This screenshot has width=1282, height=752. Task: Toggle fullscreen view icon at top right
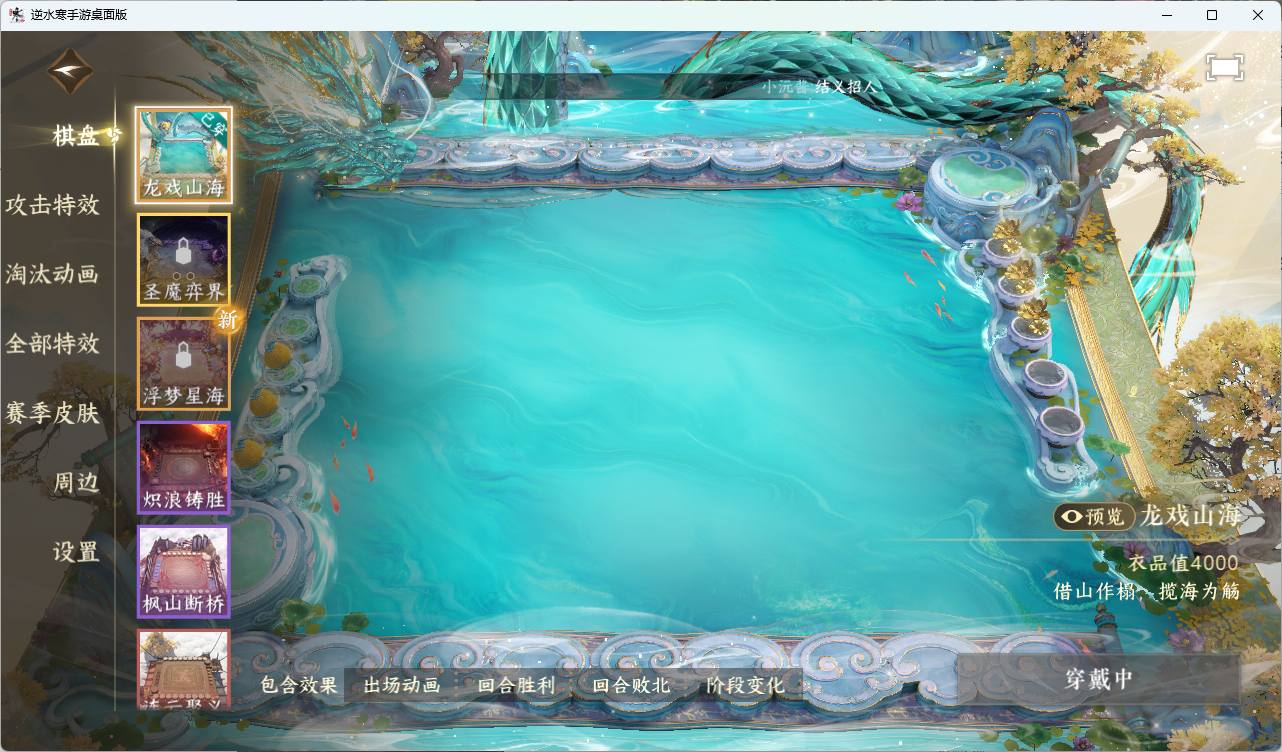click(x=1225, y=67)
